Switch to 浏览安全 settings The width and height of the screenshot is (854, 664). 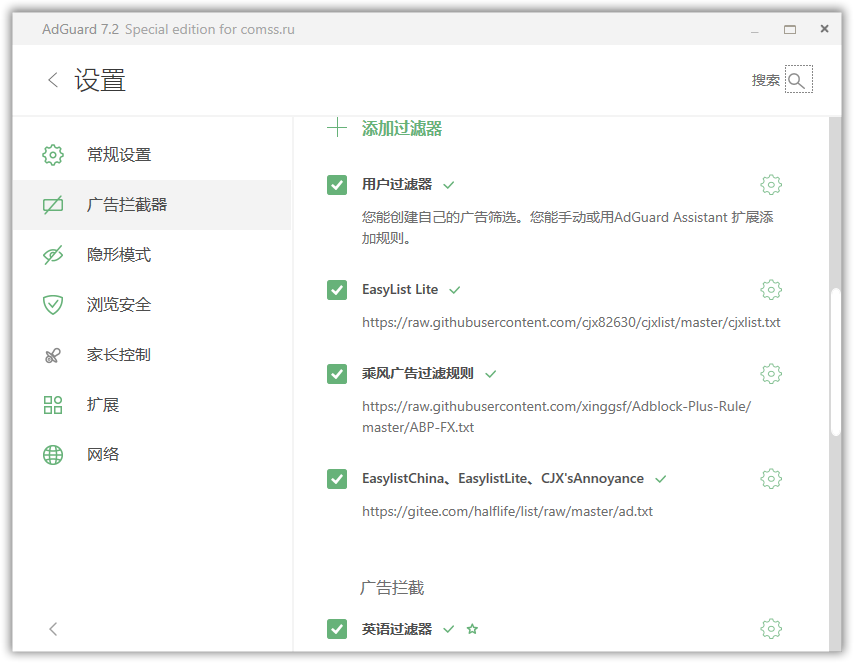click(152, 305)
